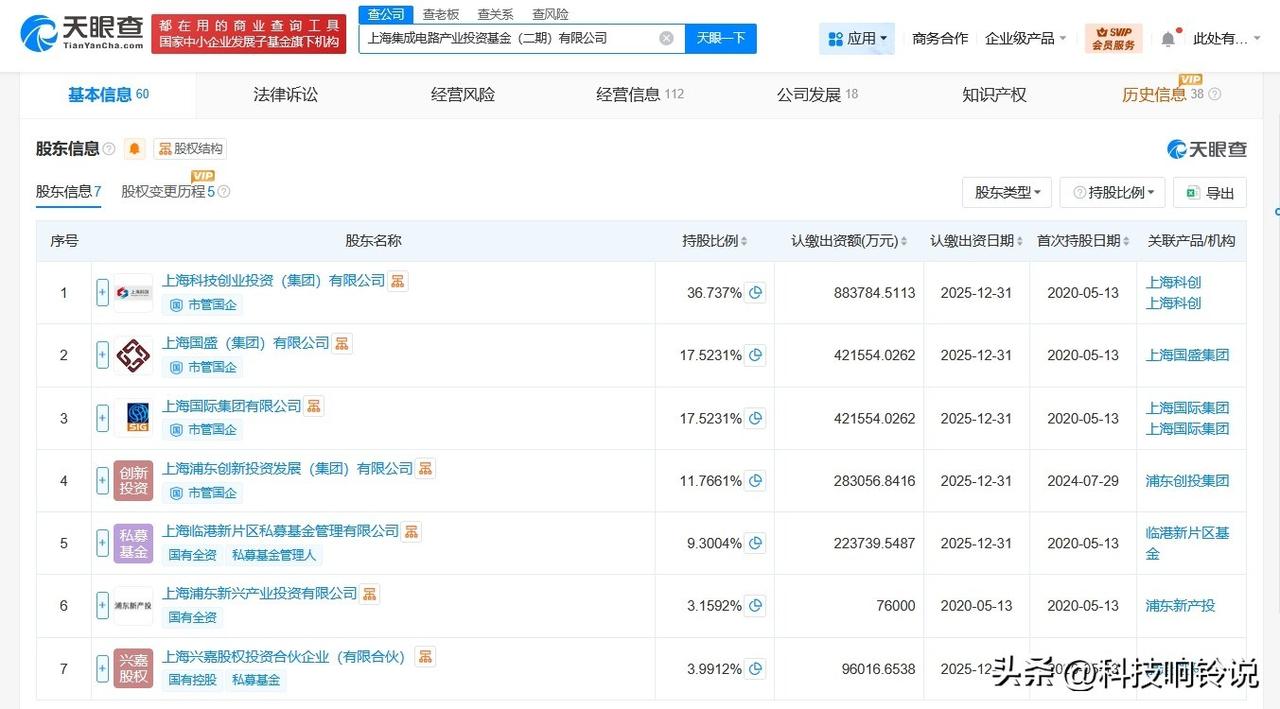
Task: Clear search box with the X icon
Action: point(666,39)
